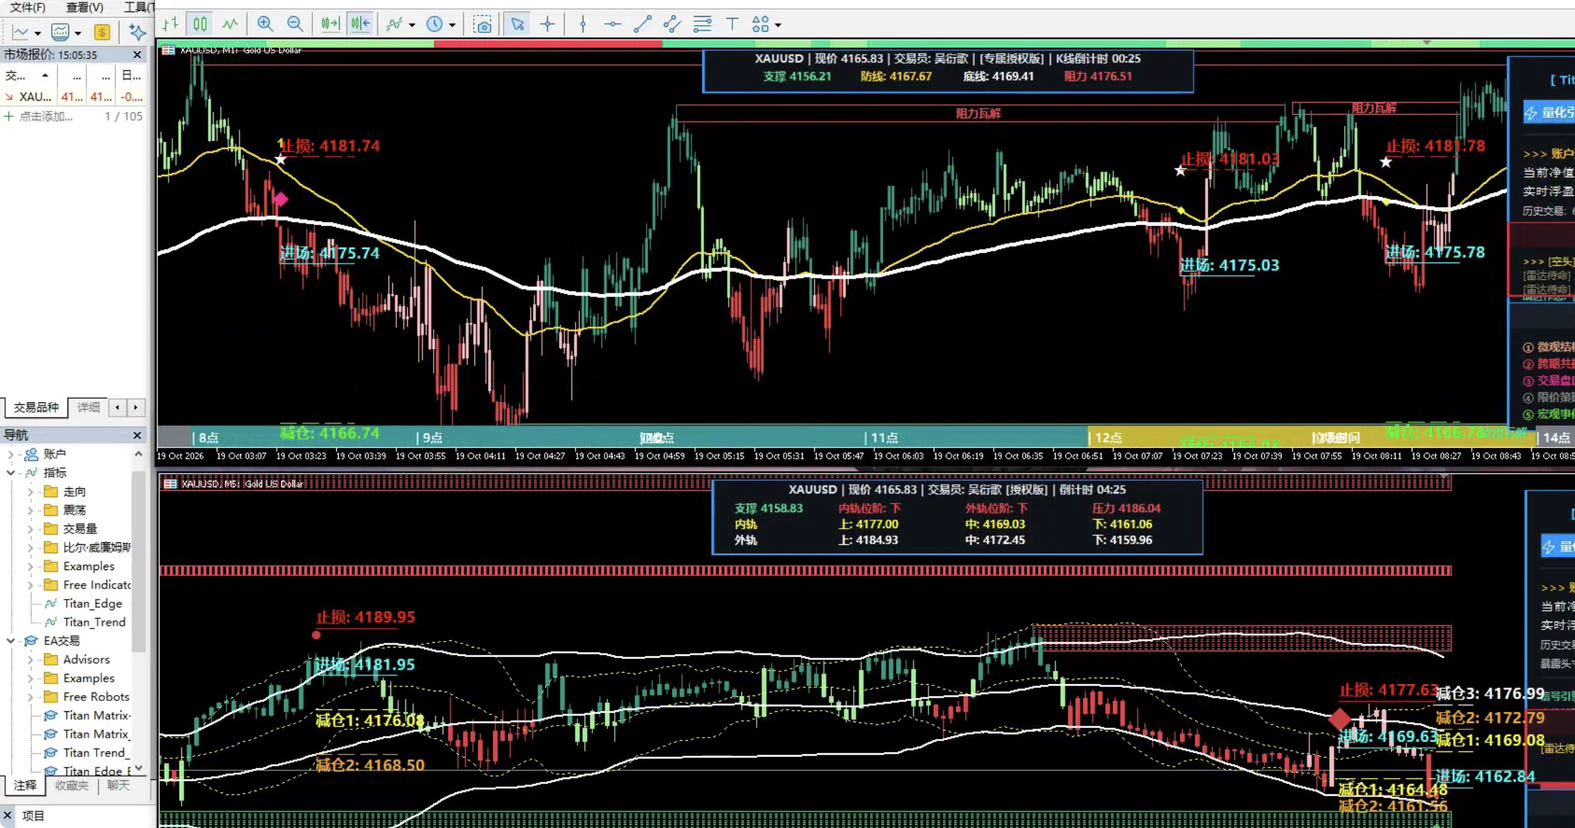Switch chart to line chart type
The width and height of the screenshot is (1575, 828).
click(x=230, y=24)
